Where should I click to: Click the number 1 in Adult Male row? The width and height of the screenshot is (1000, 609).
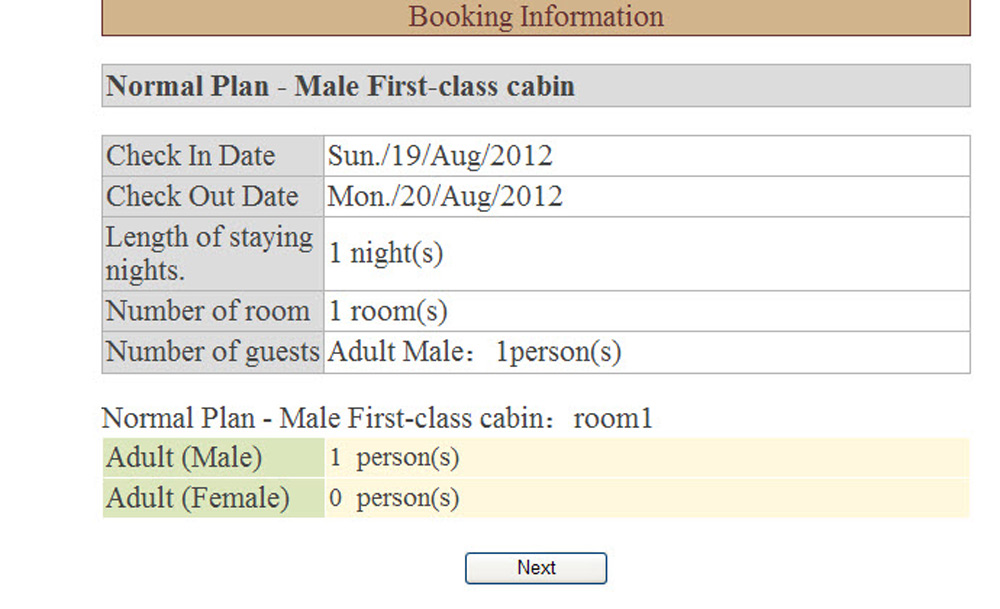point(335,457)
